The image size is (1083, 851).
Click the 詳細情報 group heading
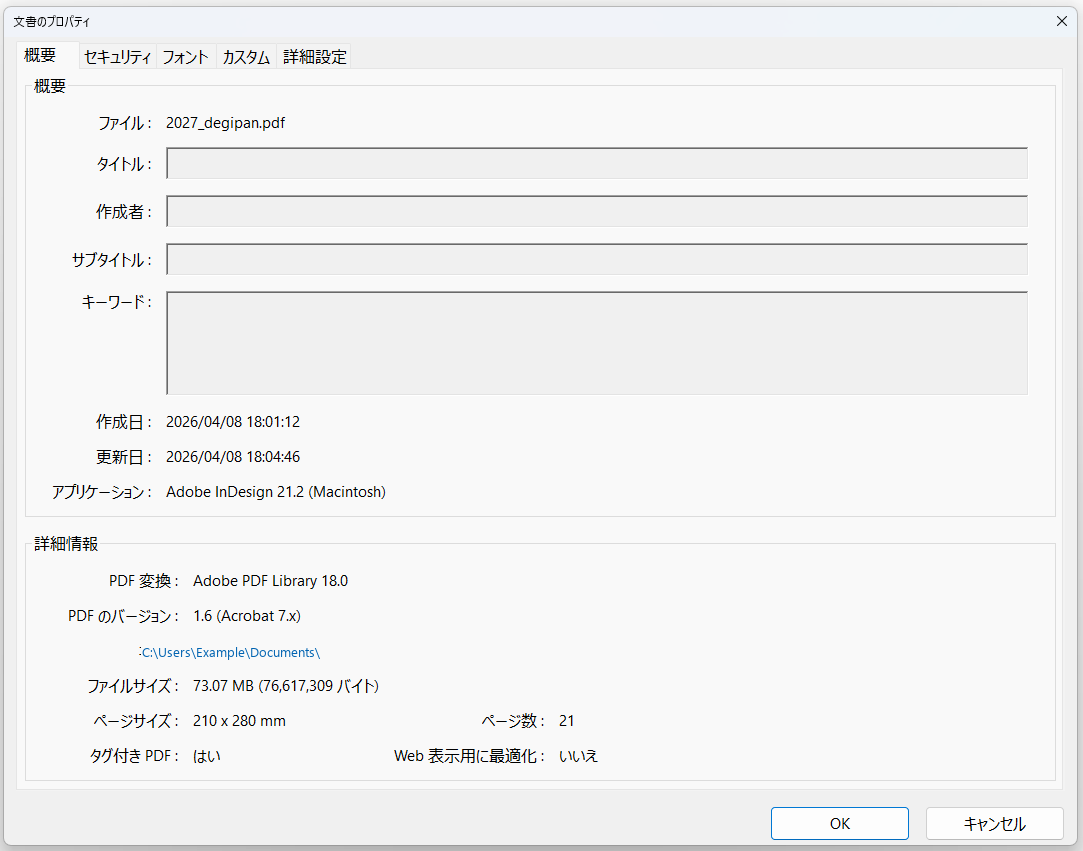click(66, 544)
